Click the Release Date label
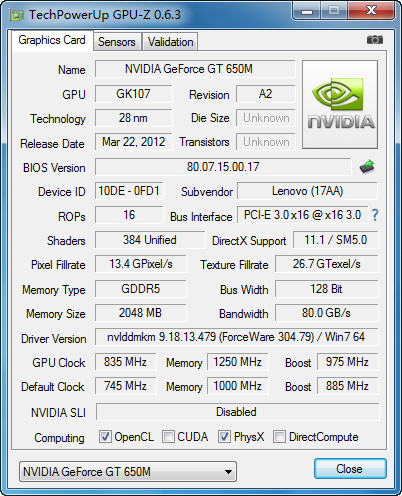Screen dimensions: 402x496 (52, 144)
